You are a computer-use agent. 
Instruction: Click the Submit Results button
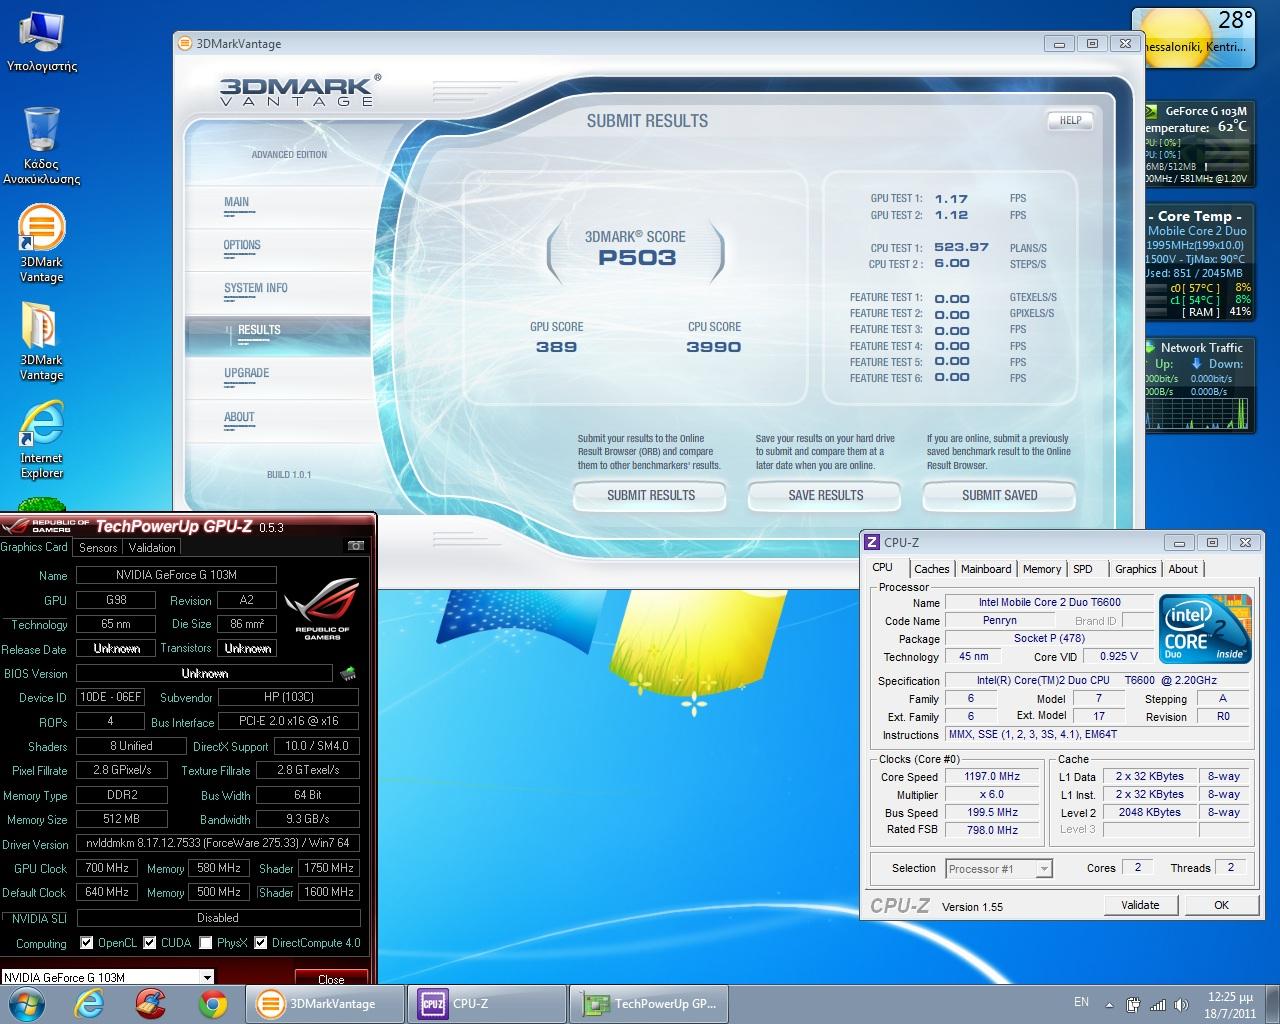pos(651,495)
